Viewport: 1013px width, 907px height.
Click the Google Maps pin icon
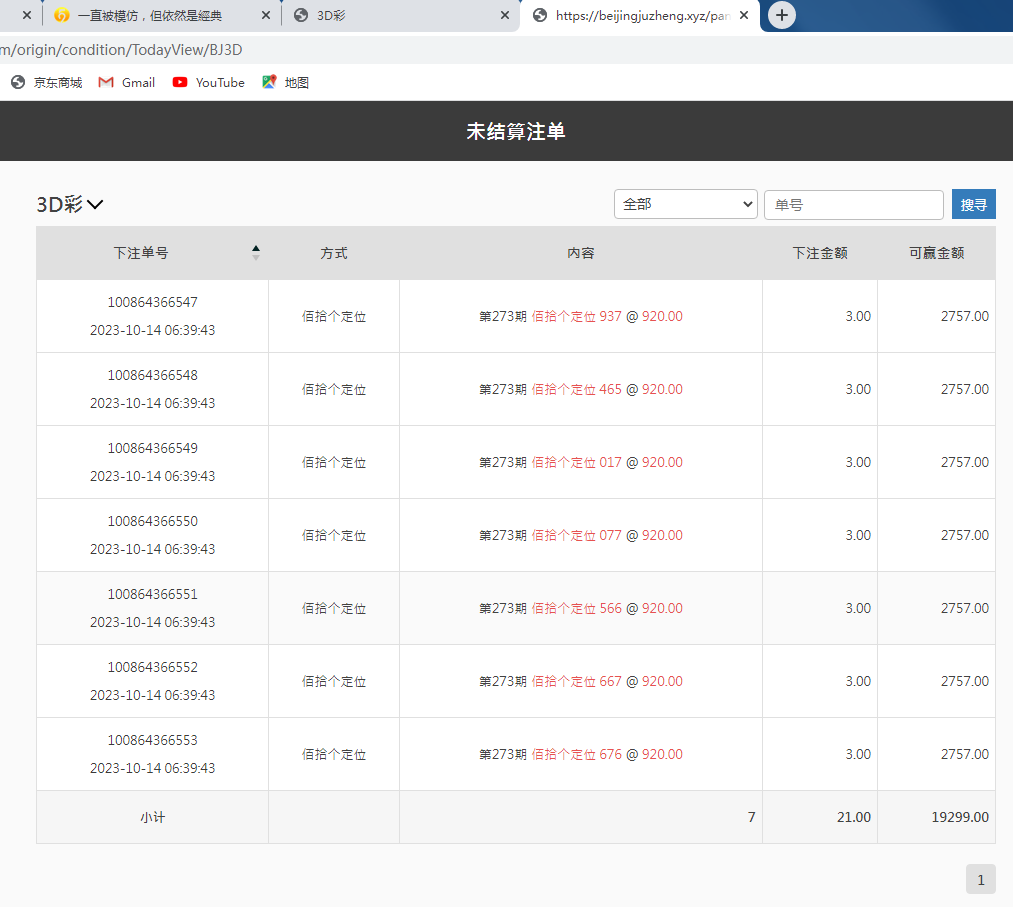click(x=269, y=82)
